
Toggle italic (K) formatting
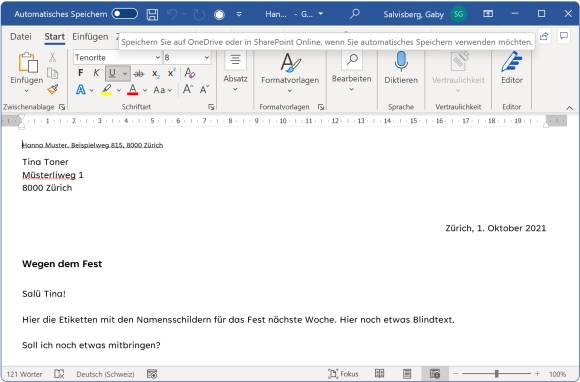(x=96, y=73)
